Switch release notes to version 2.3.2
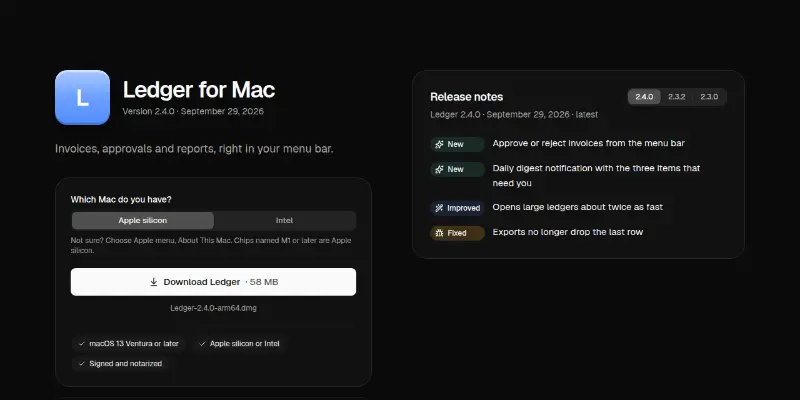The image size is (800, 400). [x=677, y=97]
